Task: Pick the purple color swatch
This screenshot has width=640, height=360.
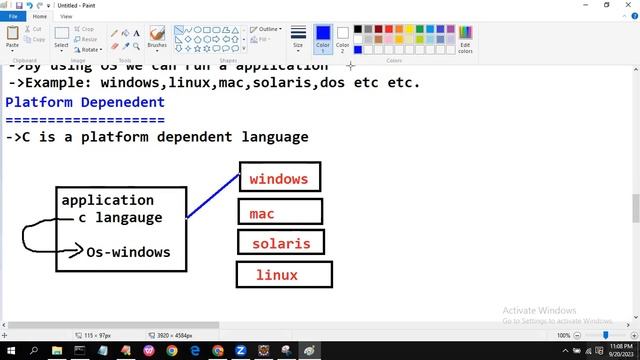Action: coord(451,29)
